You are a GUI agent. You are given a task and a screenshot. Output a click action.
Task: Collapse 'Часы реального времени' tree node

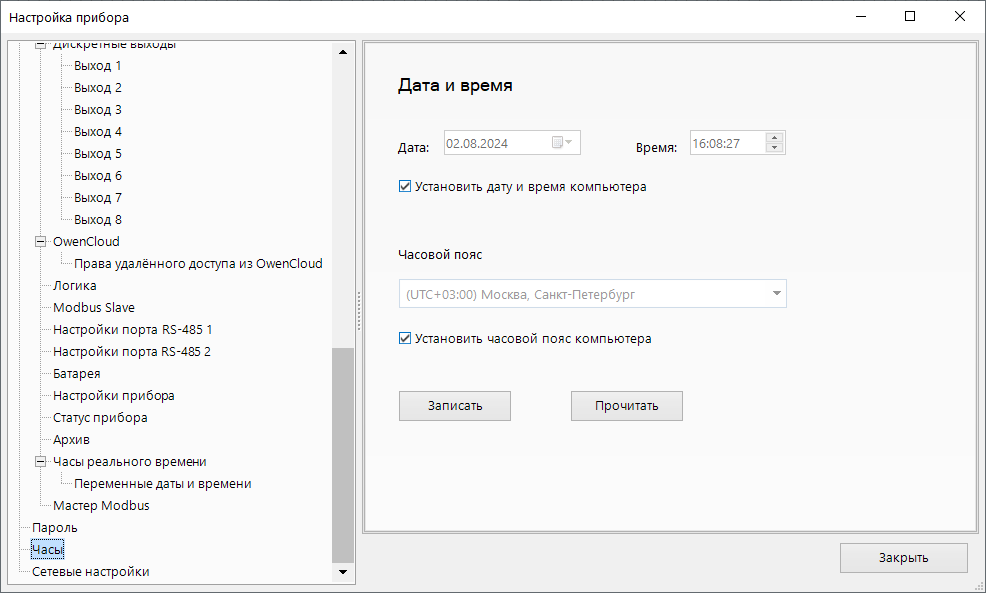41,462
